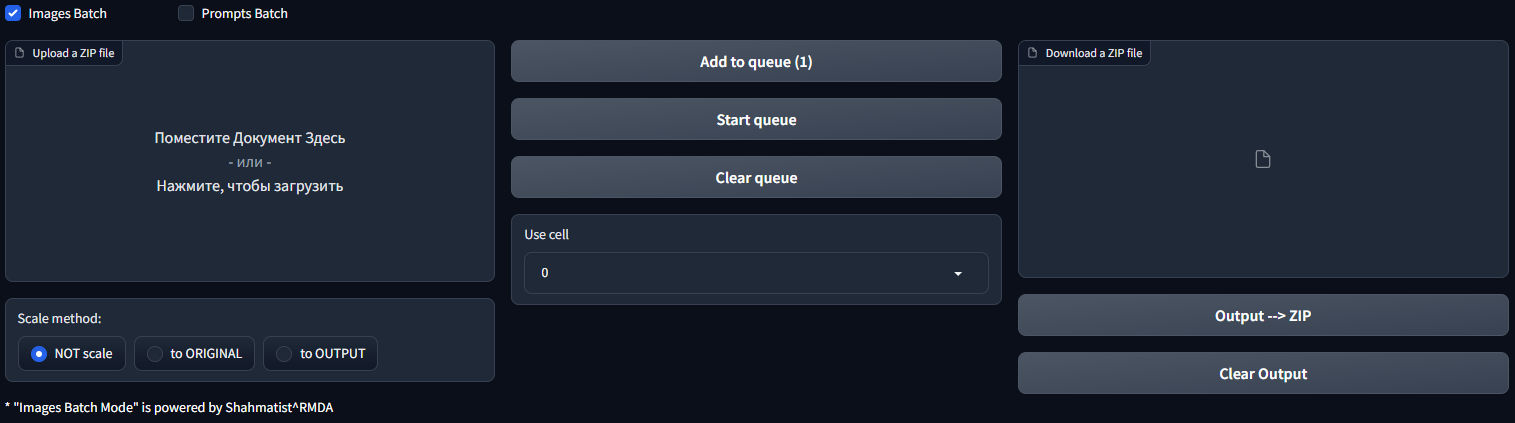Pick the to OUTPUT scale method
This screenshot has height=423, width=1515.
(284, 353)
